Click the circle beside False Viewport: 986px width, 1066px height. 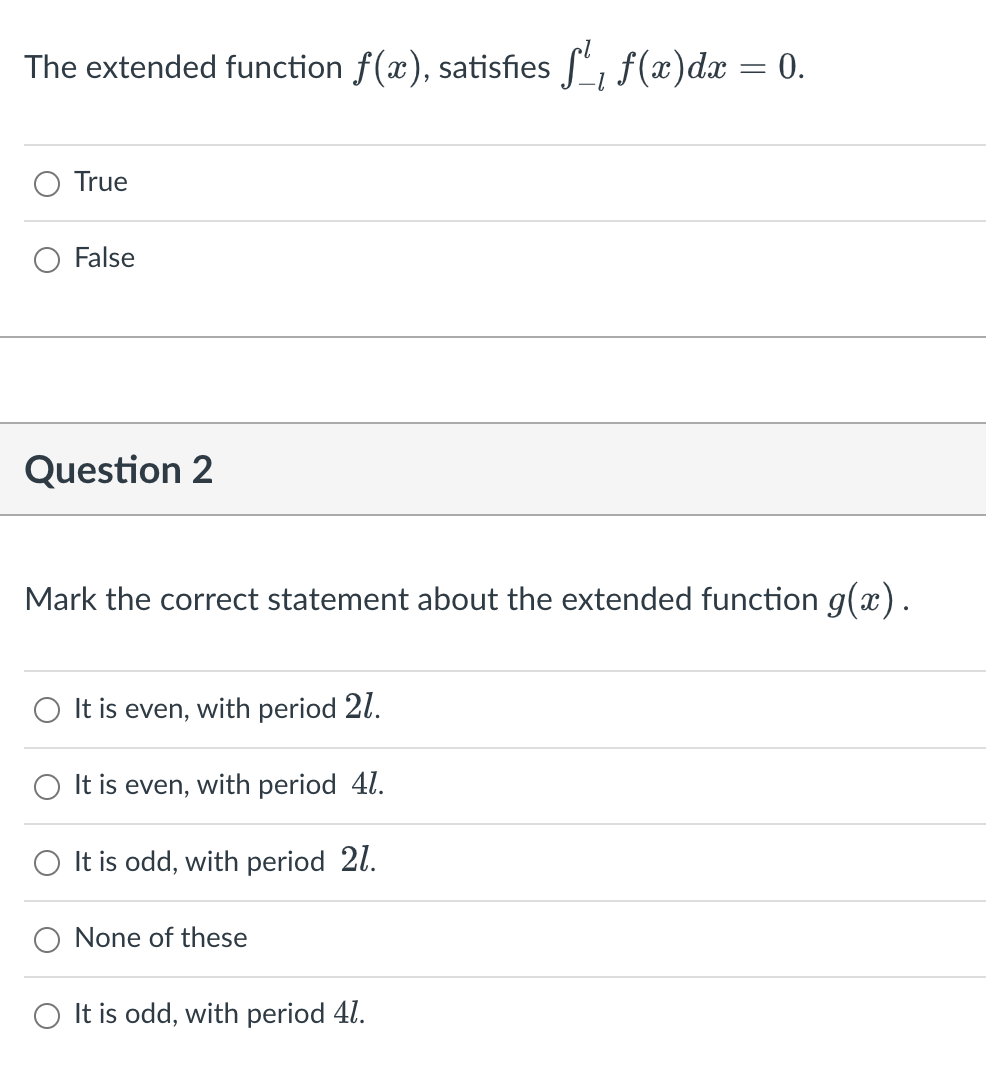(46, 260)
